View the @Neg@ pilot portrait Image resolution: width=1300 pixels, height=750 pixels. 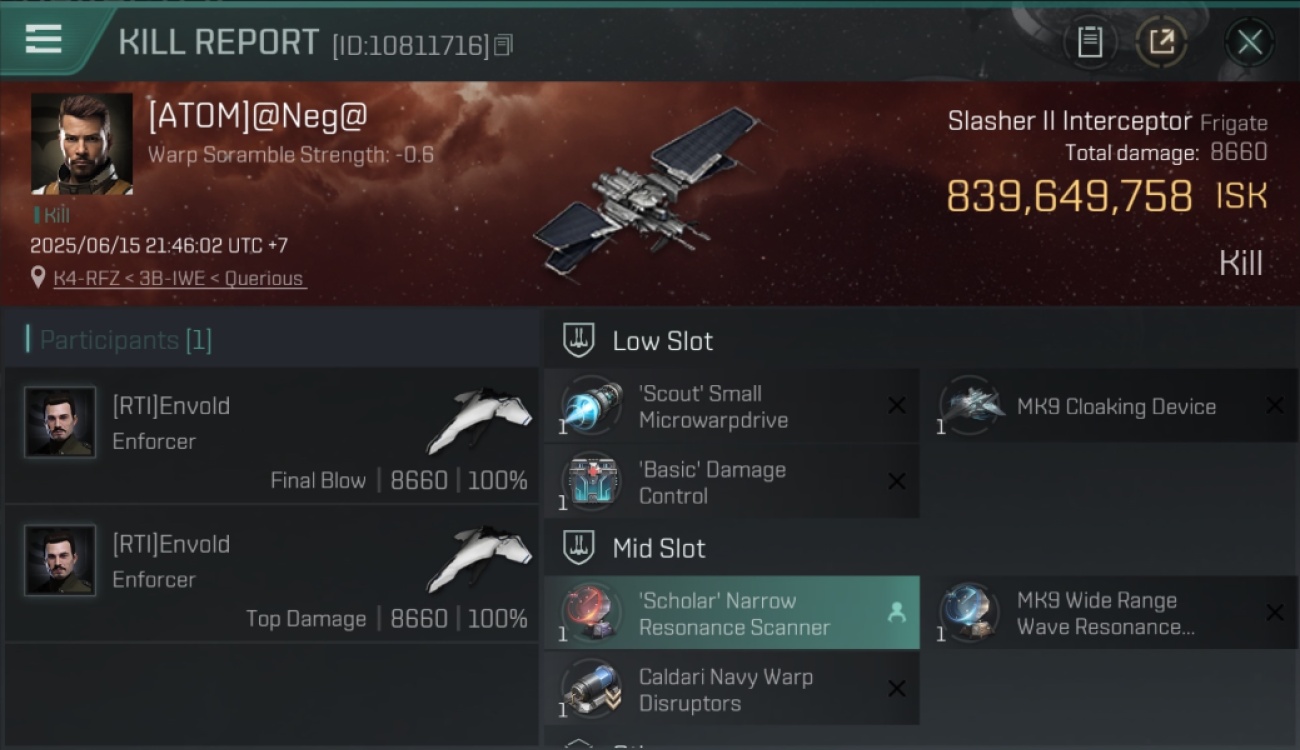81,144
